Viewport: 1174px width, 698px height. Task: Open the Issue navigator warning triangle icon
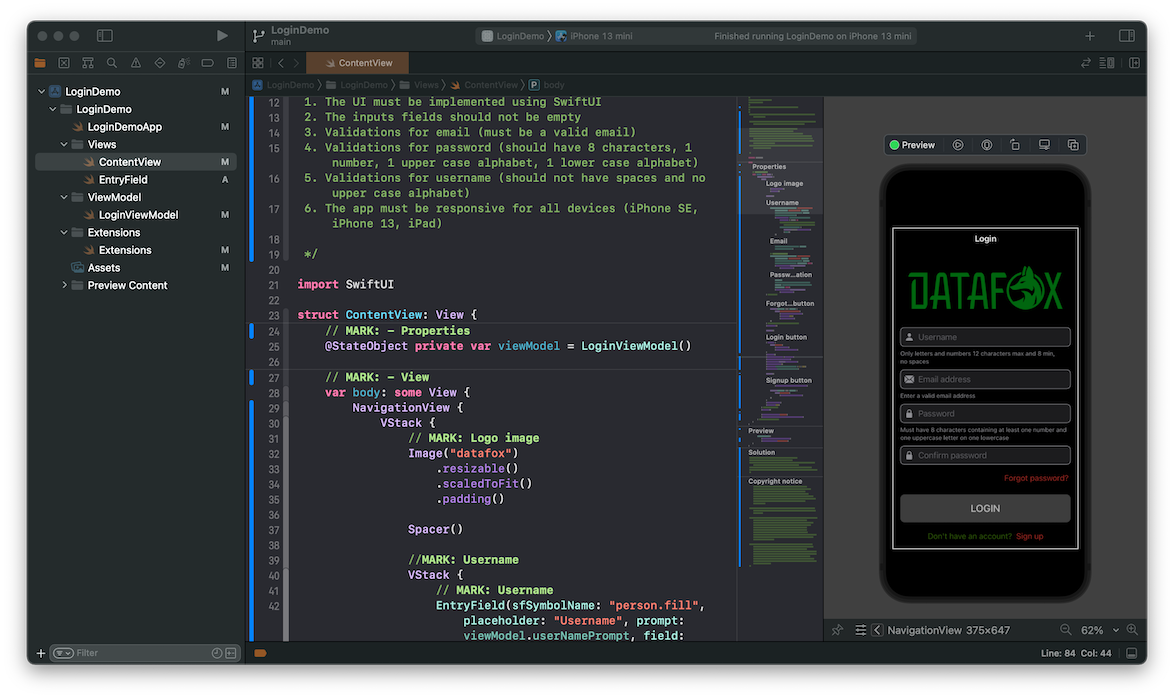point(135,62)
